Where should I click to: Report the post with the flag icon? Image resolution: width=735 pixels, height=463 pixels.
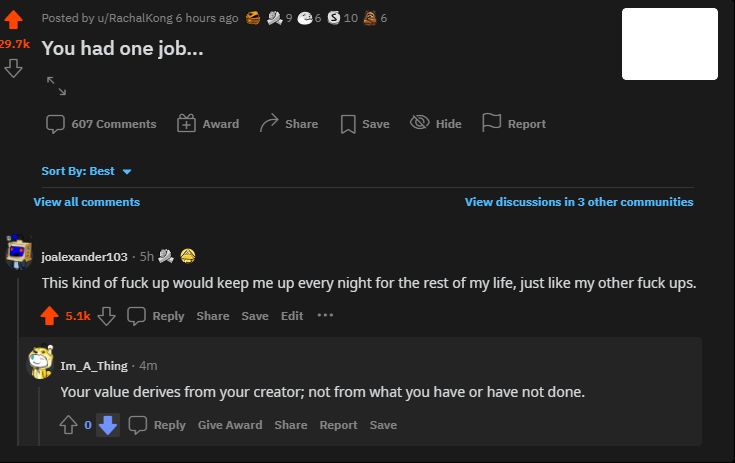coord(491,124)
